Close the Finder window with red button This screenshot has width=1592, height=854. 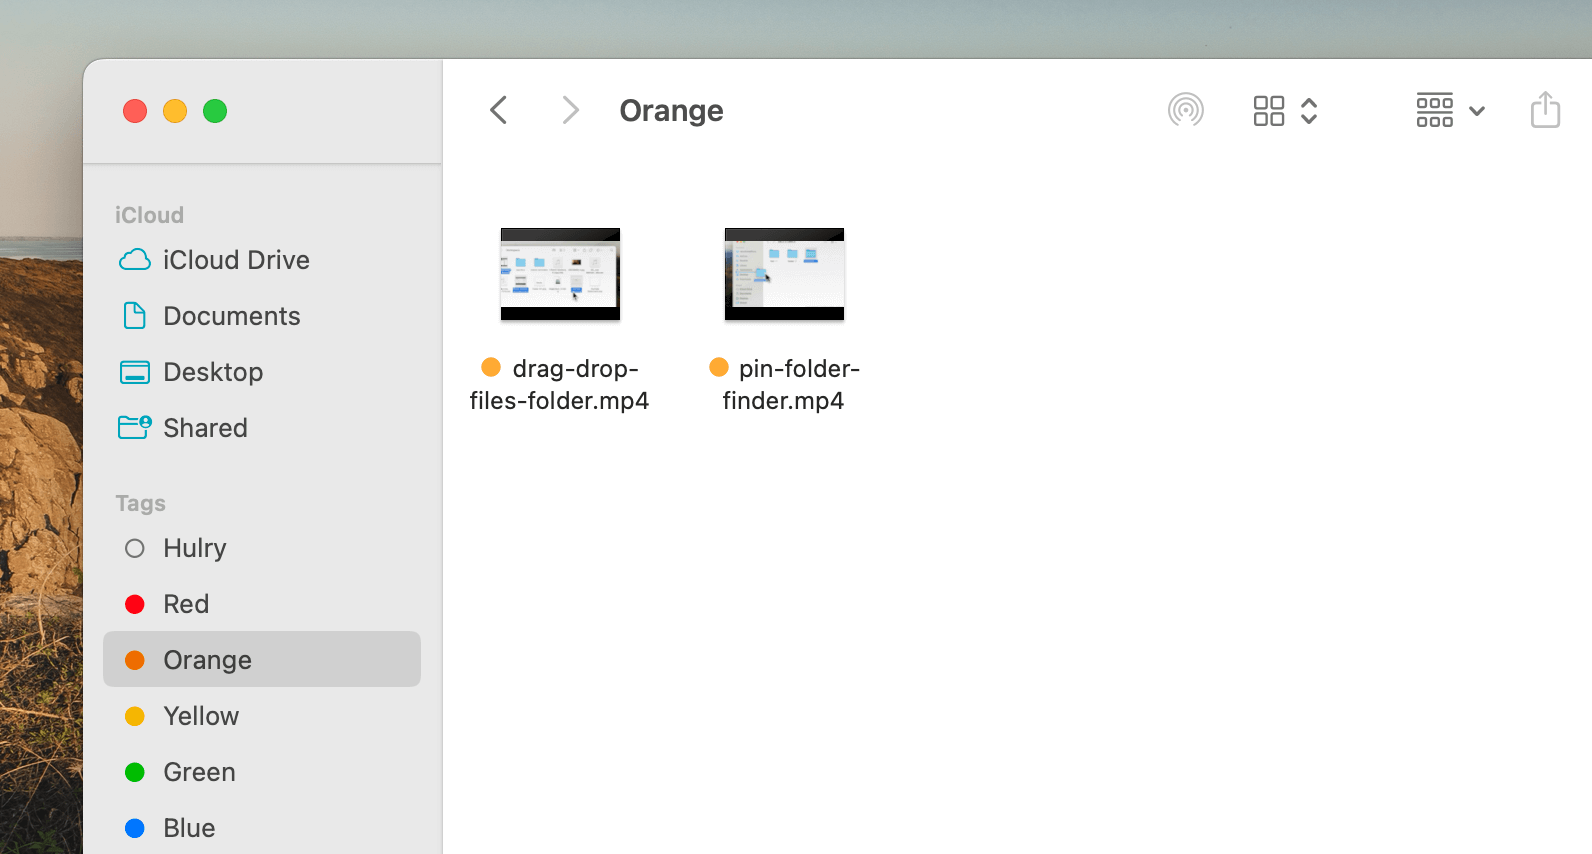(x=135, y=111)
